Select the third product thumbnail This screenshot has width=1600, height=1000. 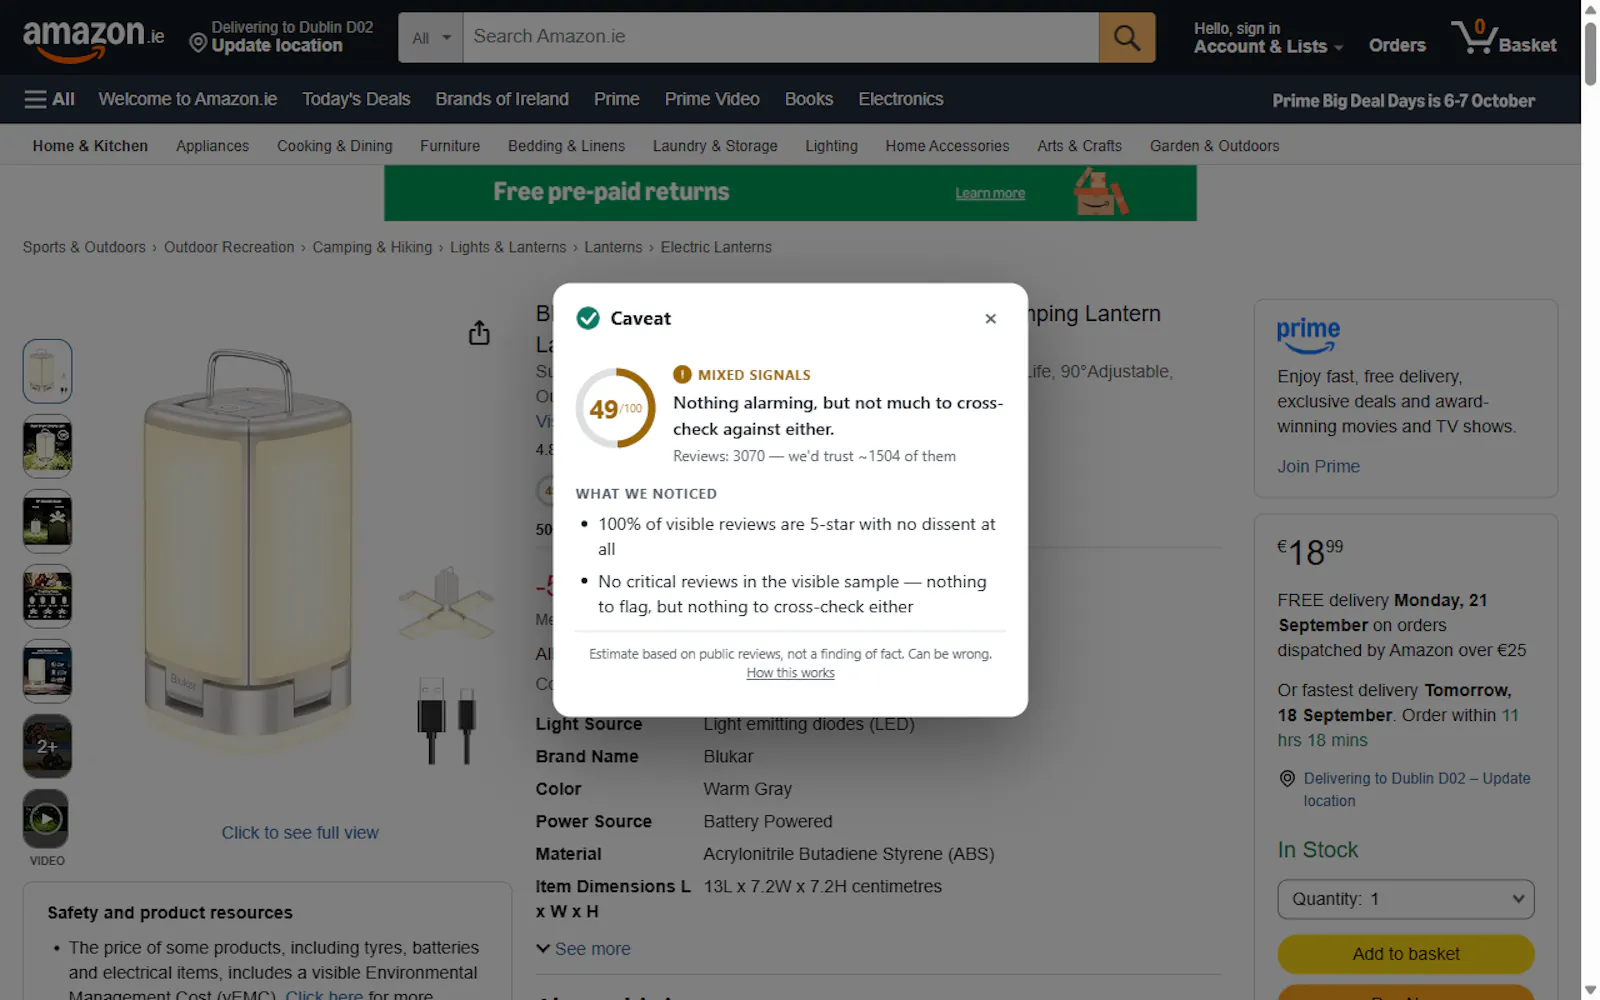click(x=47, y=521)
